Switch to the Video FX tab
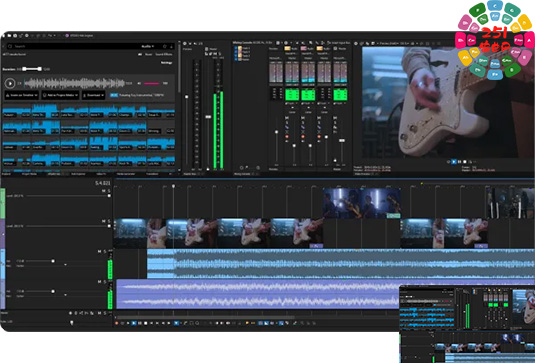The height and width of the screenshot is (363, 535). tap(101, 174)
